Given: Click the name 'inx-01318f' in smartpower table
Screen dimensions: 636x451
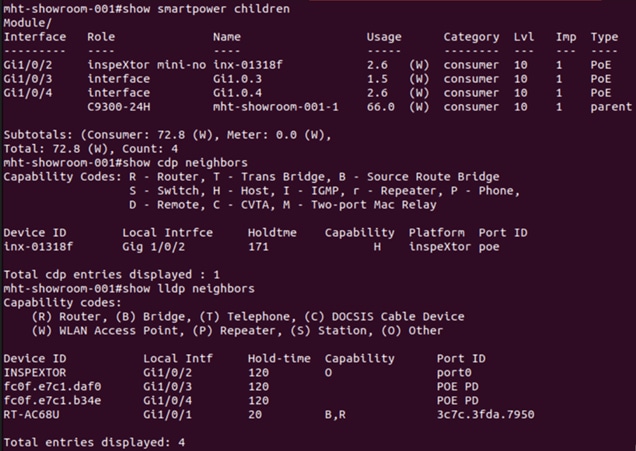Looking at the screenshot, I should click(248, 65).
